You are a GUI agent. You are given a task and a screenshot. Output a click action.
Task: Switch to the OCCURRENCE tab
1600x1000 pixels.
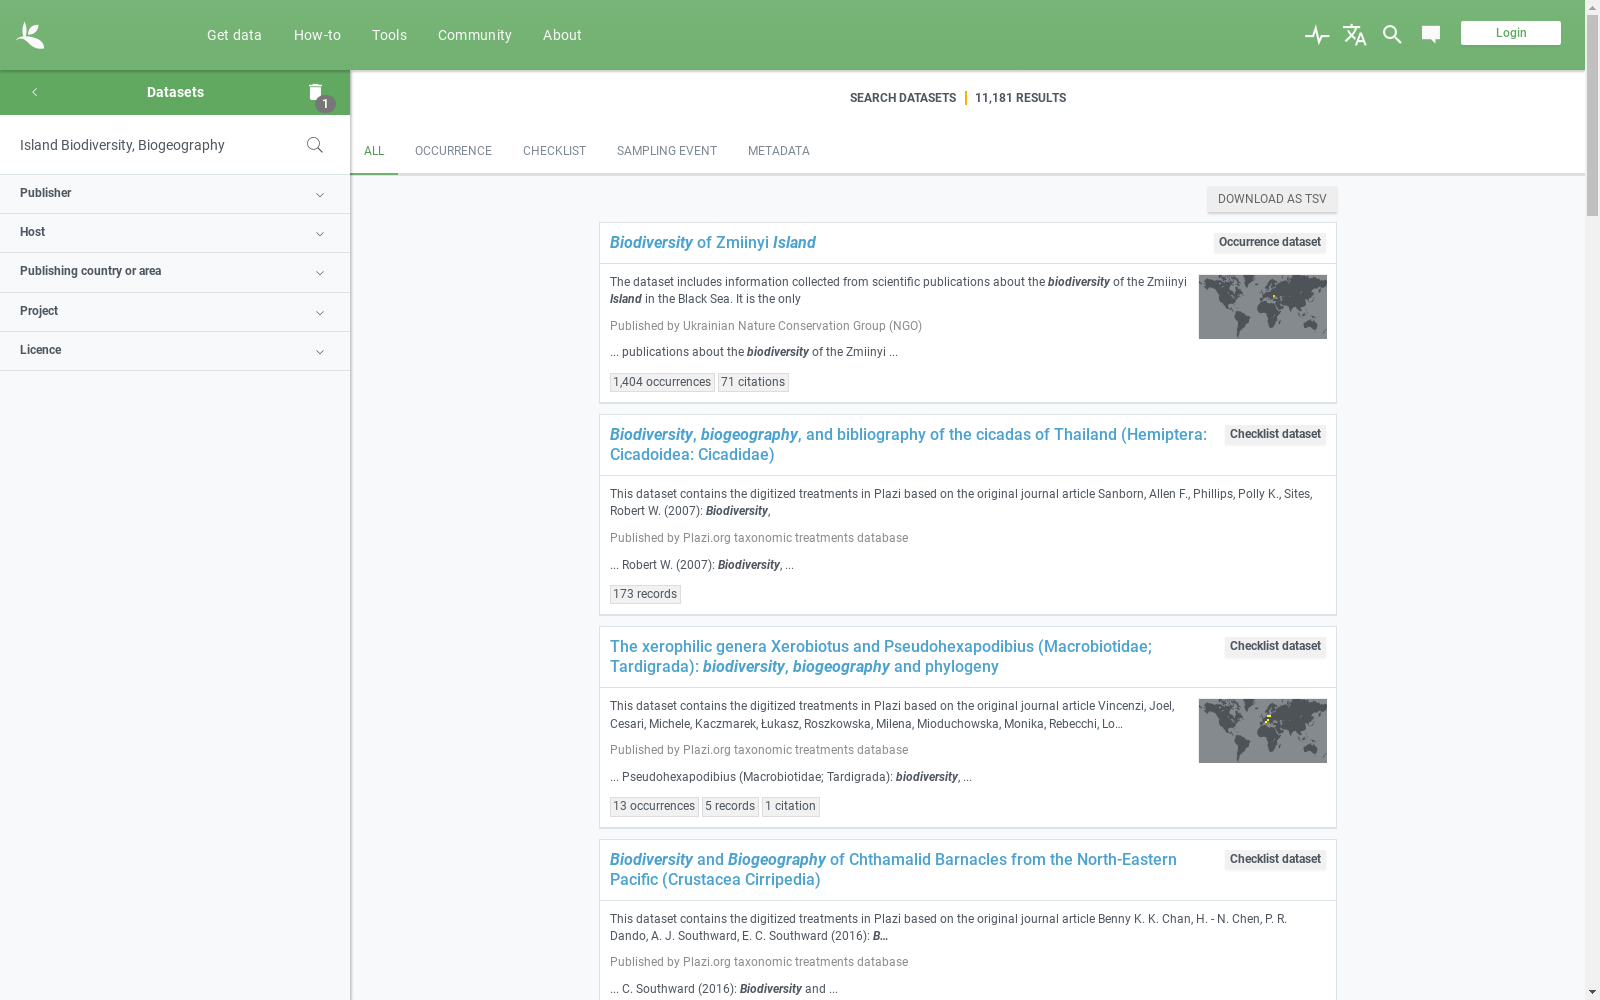(453, 151)
